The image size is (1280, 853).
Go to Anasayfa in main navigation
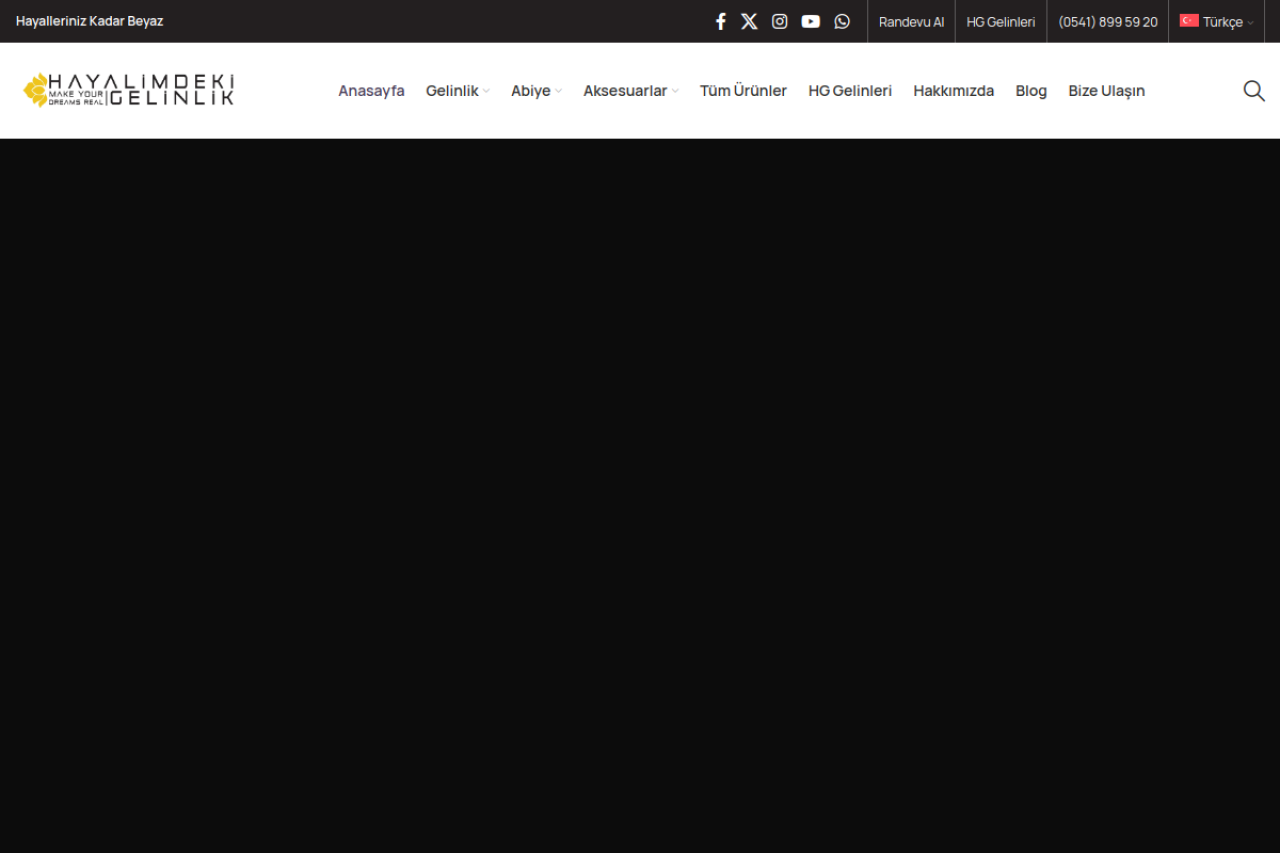coord(371,91)
